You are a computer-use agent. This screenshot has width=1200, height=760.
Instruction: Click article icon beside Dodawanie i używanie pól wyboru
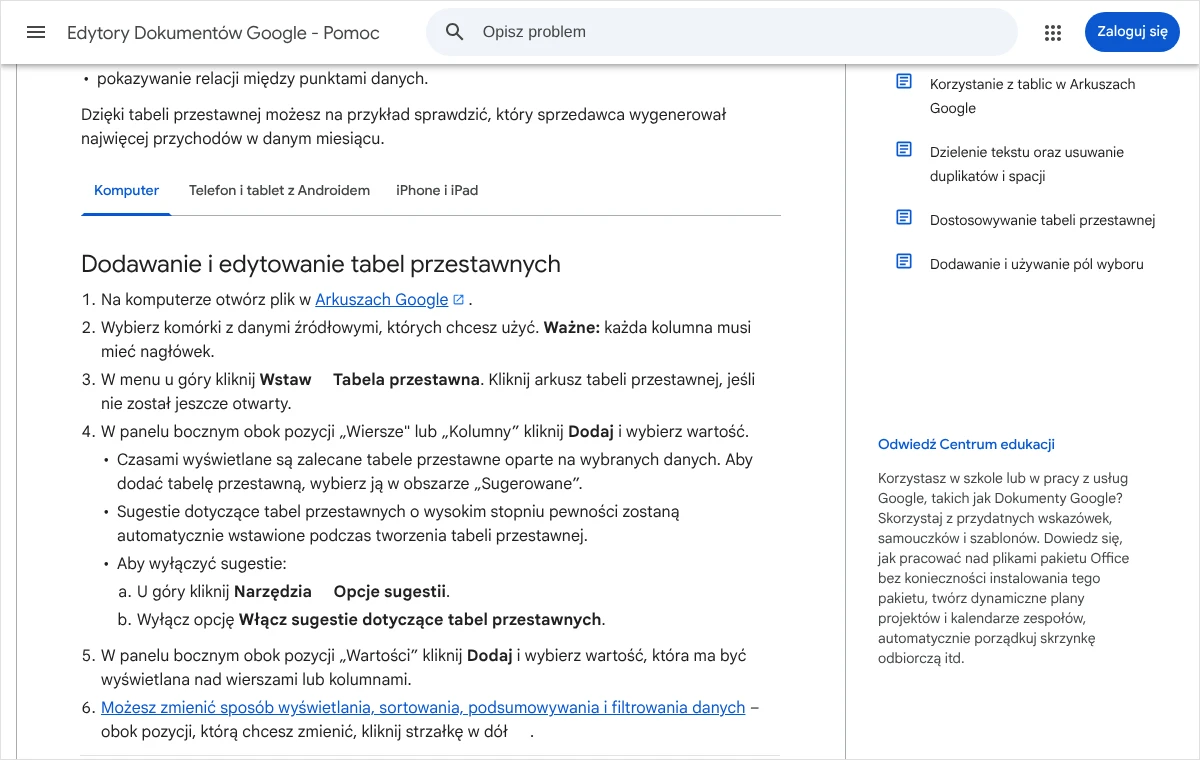coord(904,261)
